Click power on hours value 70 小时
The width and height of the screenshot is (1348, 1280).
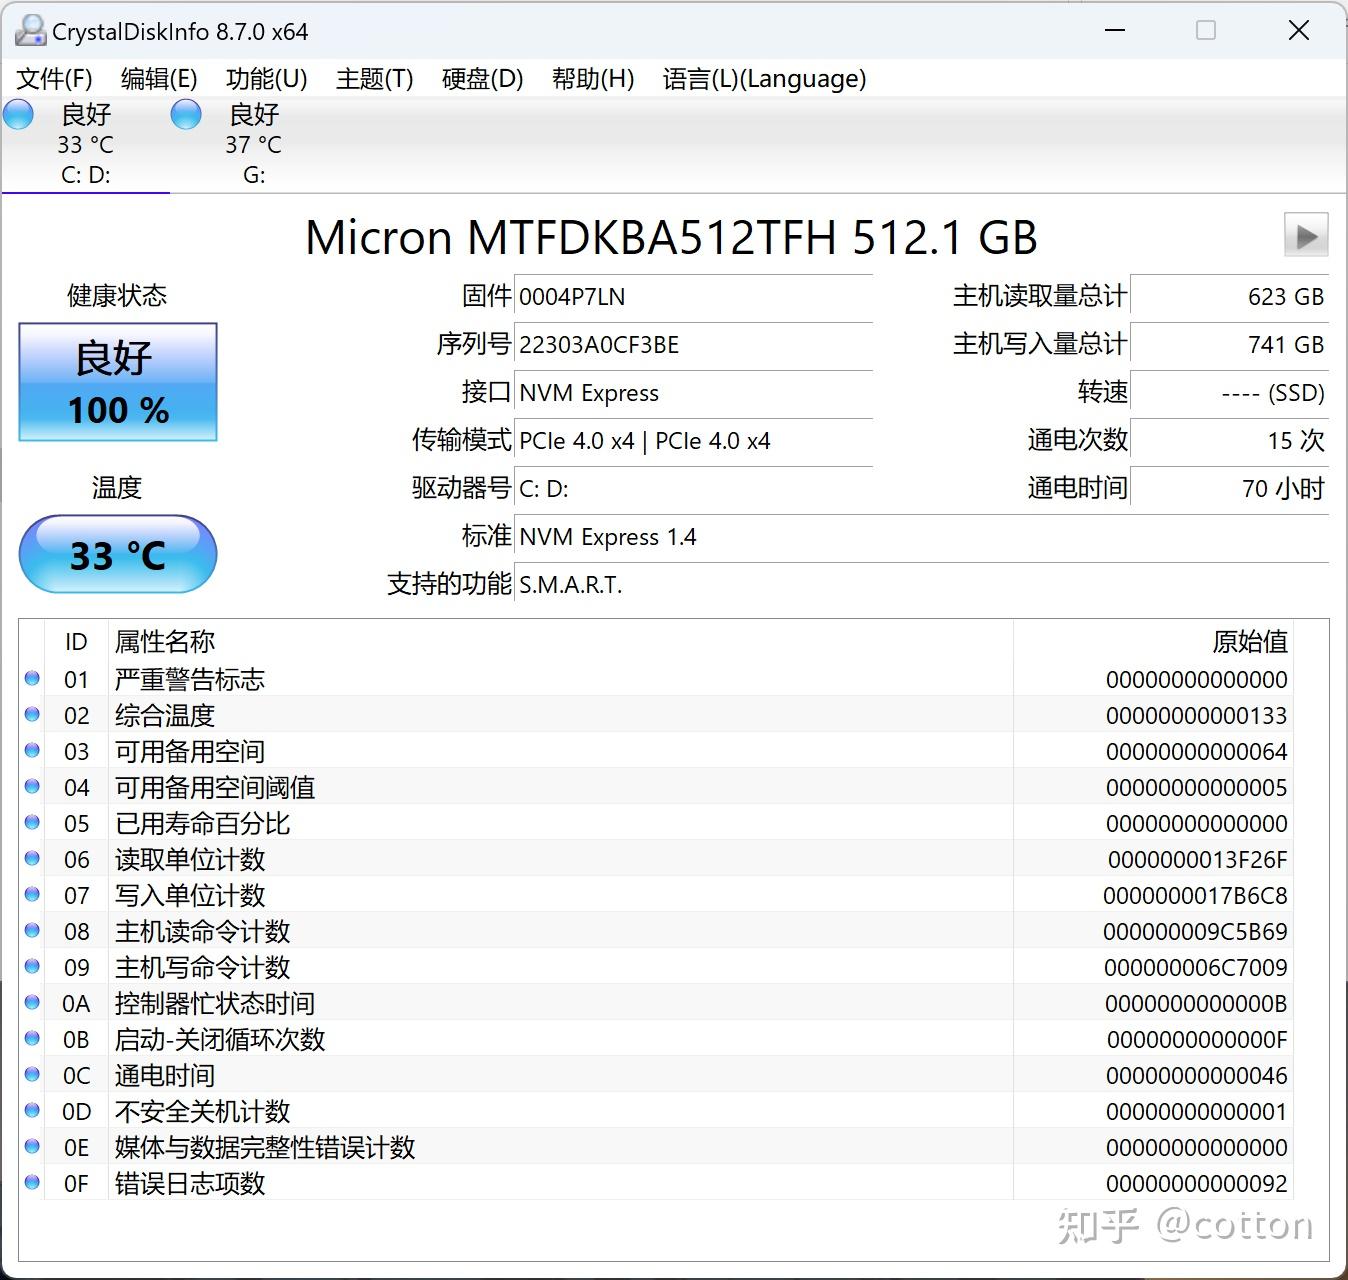click(x=1229, y=489)
